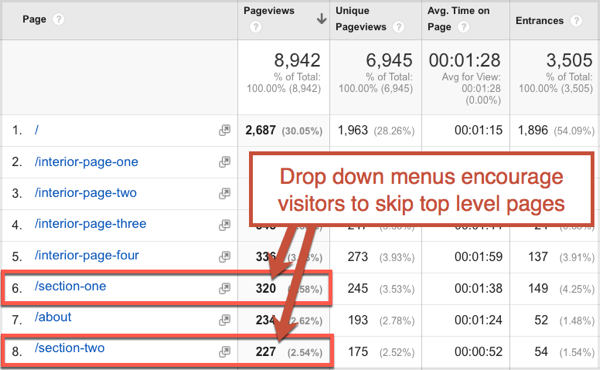
Task: Open the external link icon for /interior-page-two
Action: pos(225,193)
